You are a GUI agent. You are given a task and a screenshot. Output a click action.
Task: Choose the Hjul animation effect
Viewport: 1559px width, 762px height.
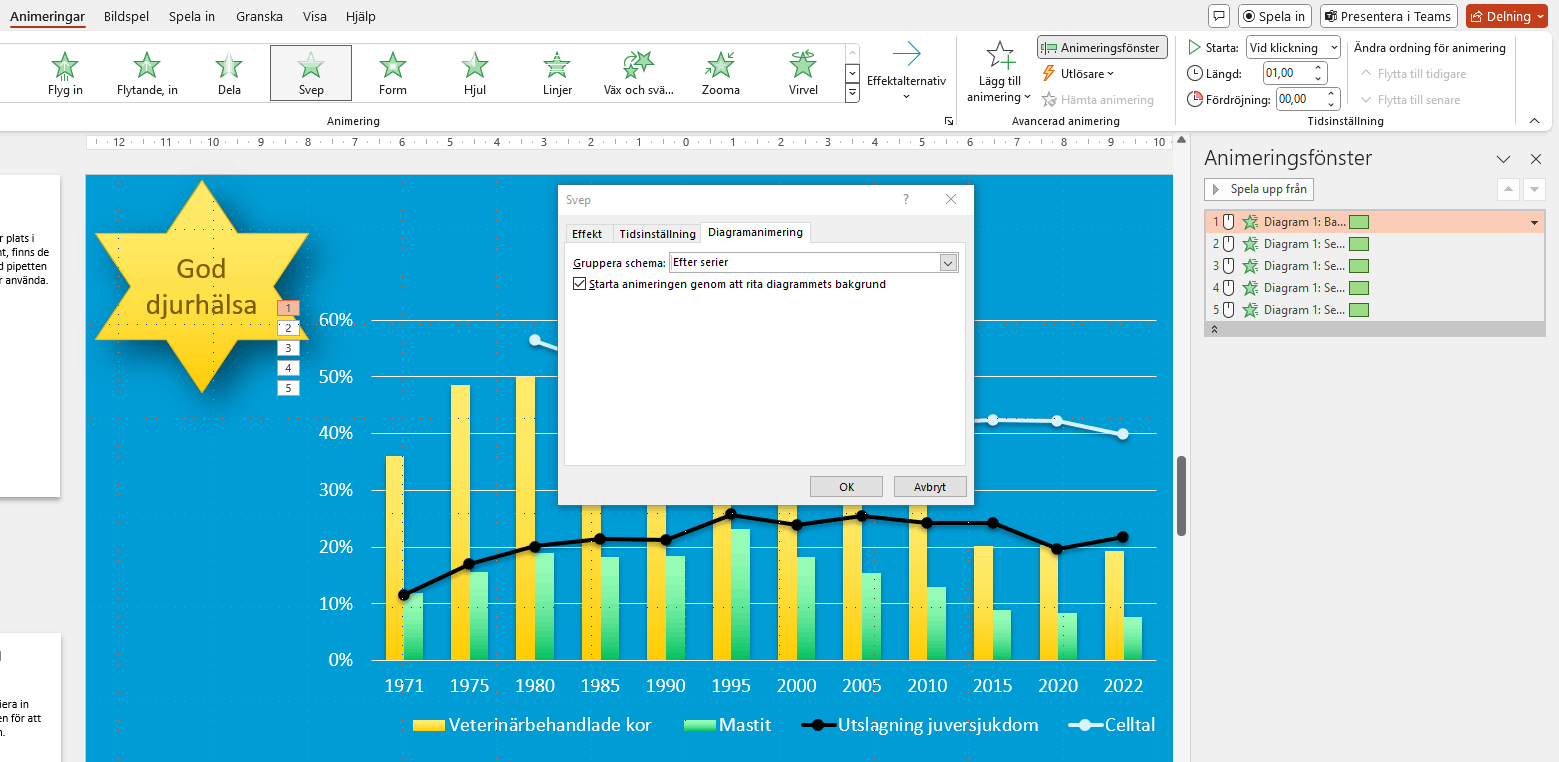tap(475, 73)
